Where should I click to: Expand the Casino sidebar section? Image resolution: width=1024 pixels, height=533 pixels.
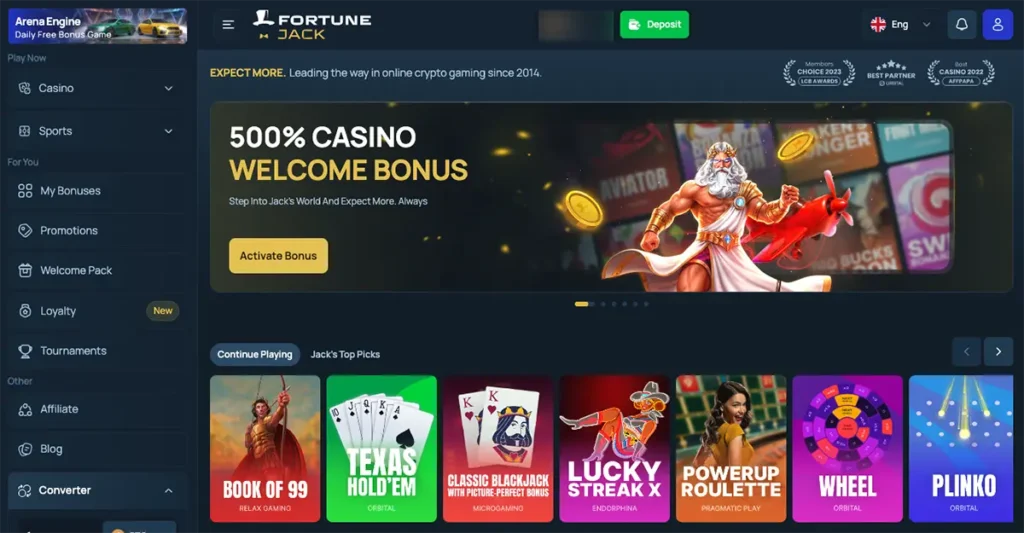(97, 88)
